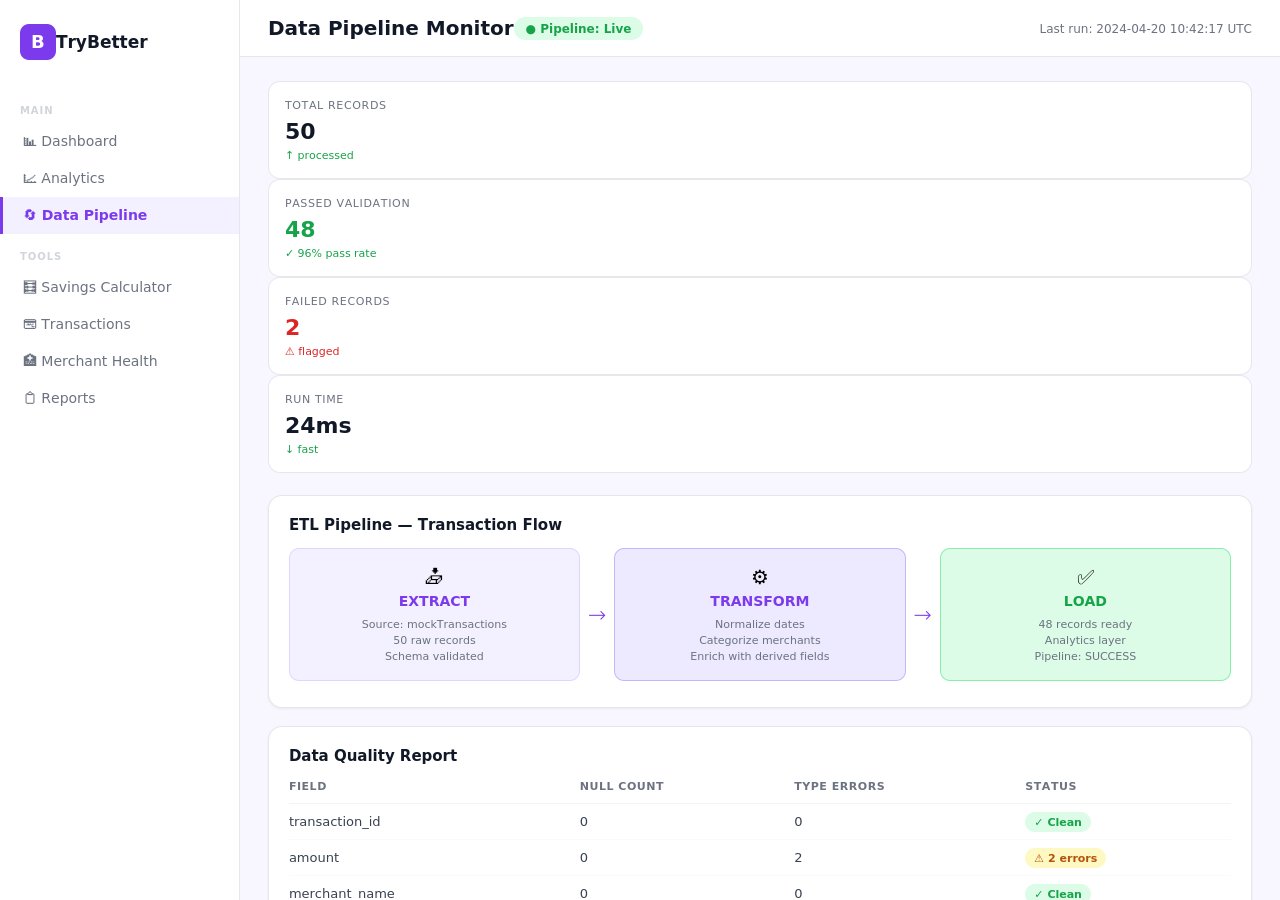The width and height of the screenshot is (1280, 900).
Task: Click the Reports clipboard icon
Action: tap(30, 399)
